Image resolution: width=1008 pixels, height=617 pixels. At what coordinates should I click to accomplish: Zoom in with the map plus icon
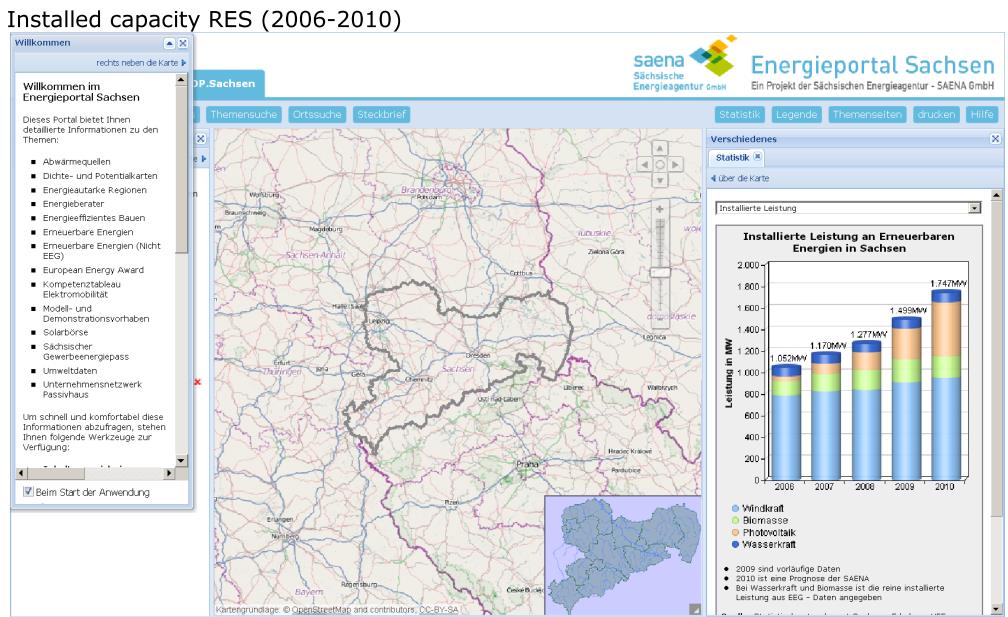tap(660, 209)
